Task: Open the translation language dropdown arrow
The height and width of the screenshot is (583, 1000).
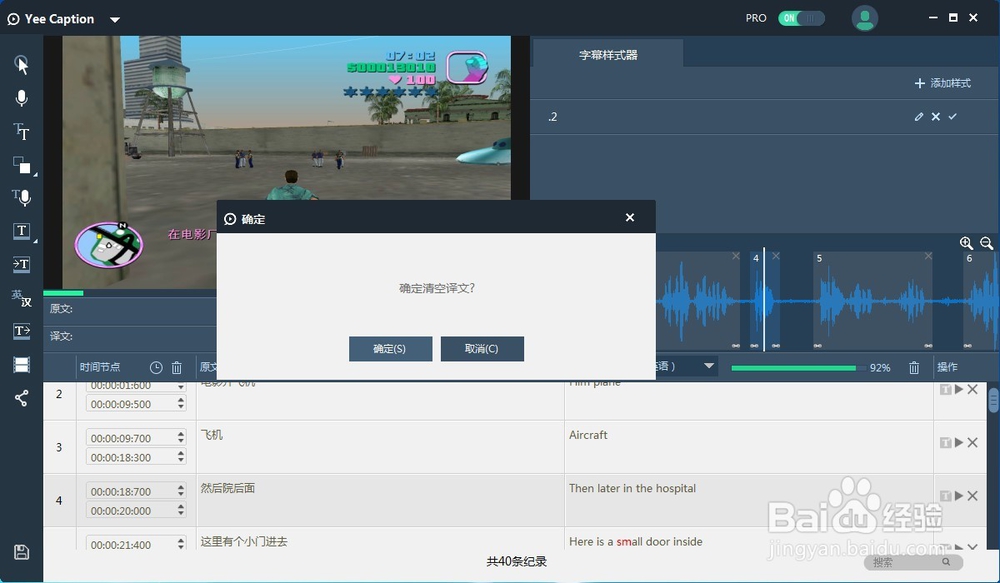Action: (x=709, y=366)
